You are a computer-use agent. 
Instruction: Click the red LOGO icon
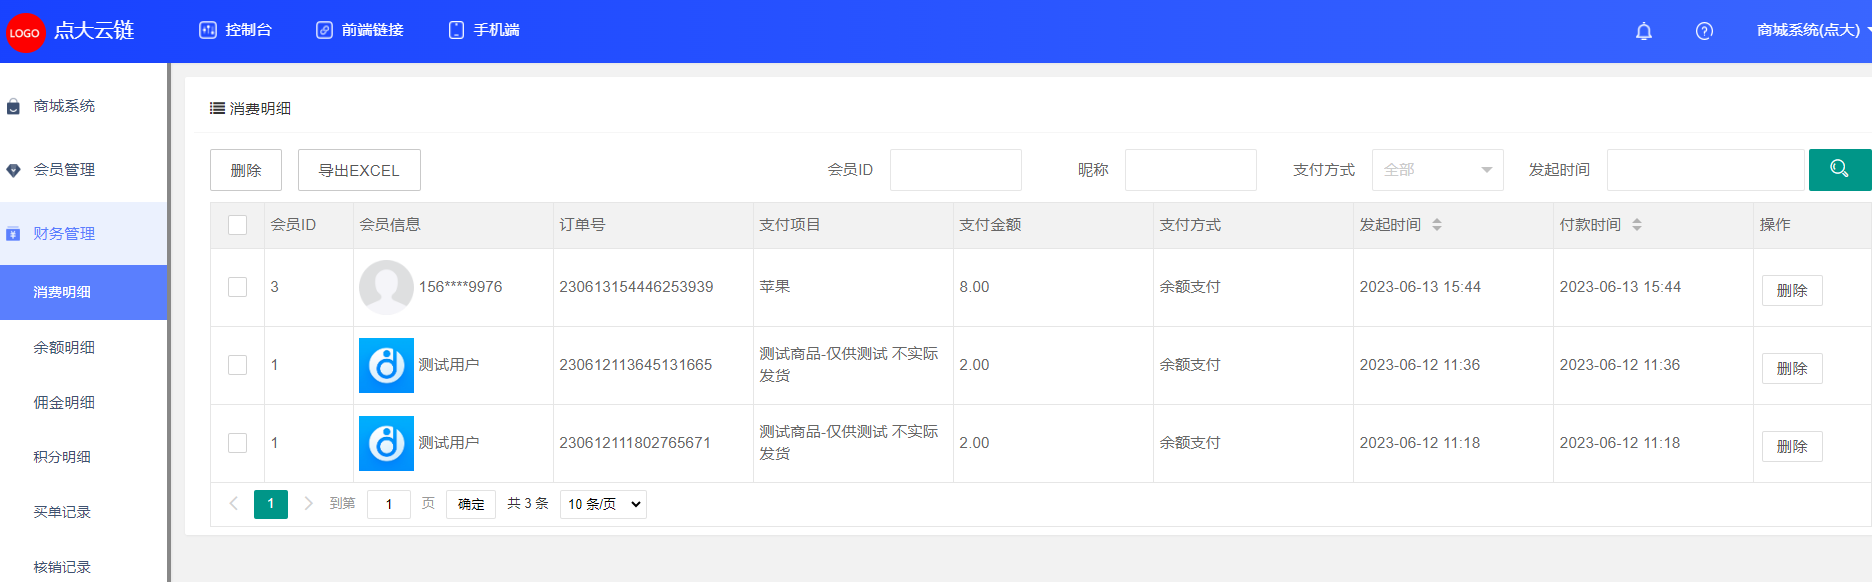pos(25,32)
